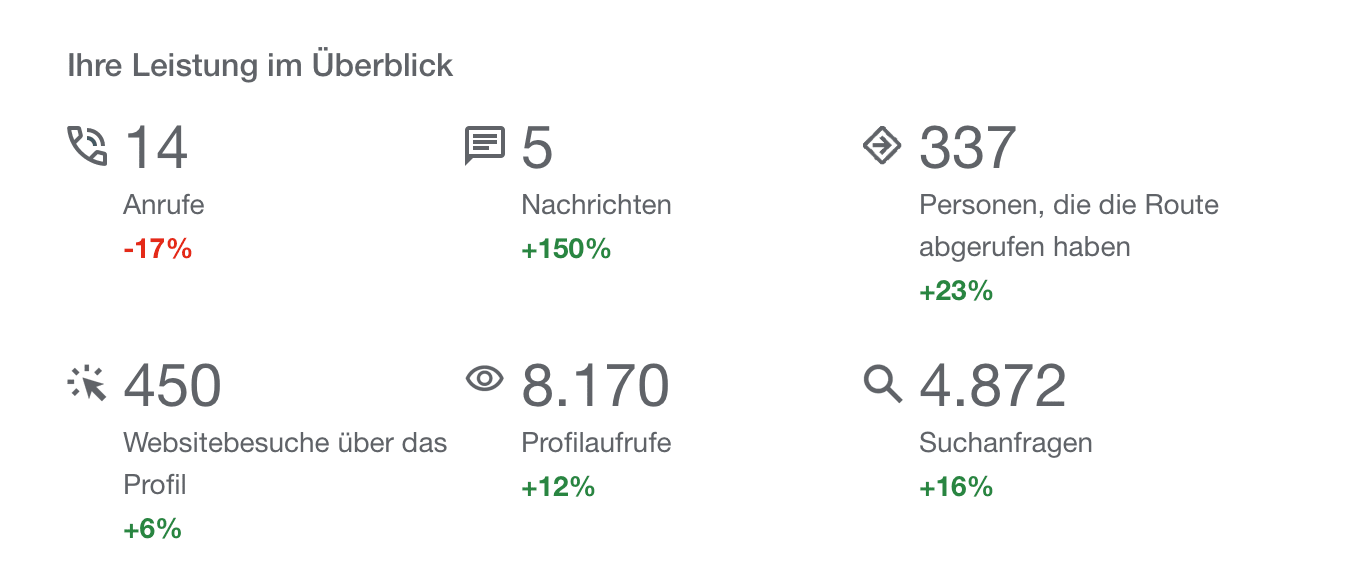Select the 8.170 profile views number

[x=595, y=386]
